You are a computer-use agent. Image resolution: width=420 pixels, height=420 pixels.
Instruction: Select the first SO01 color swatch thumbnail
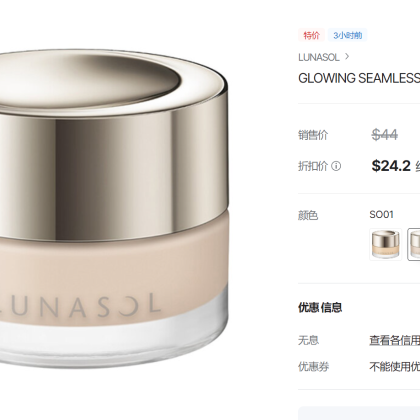pyautogui.click(x=386, y=244)
